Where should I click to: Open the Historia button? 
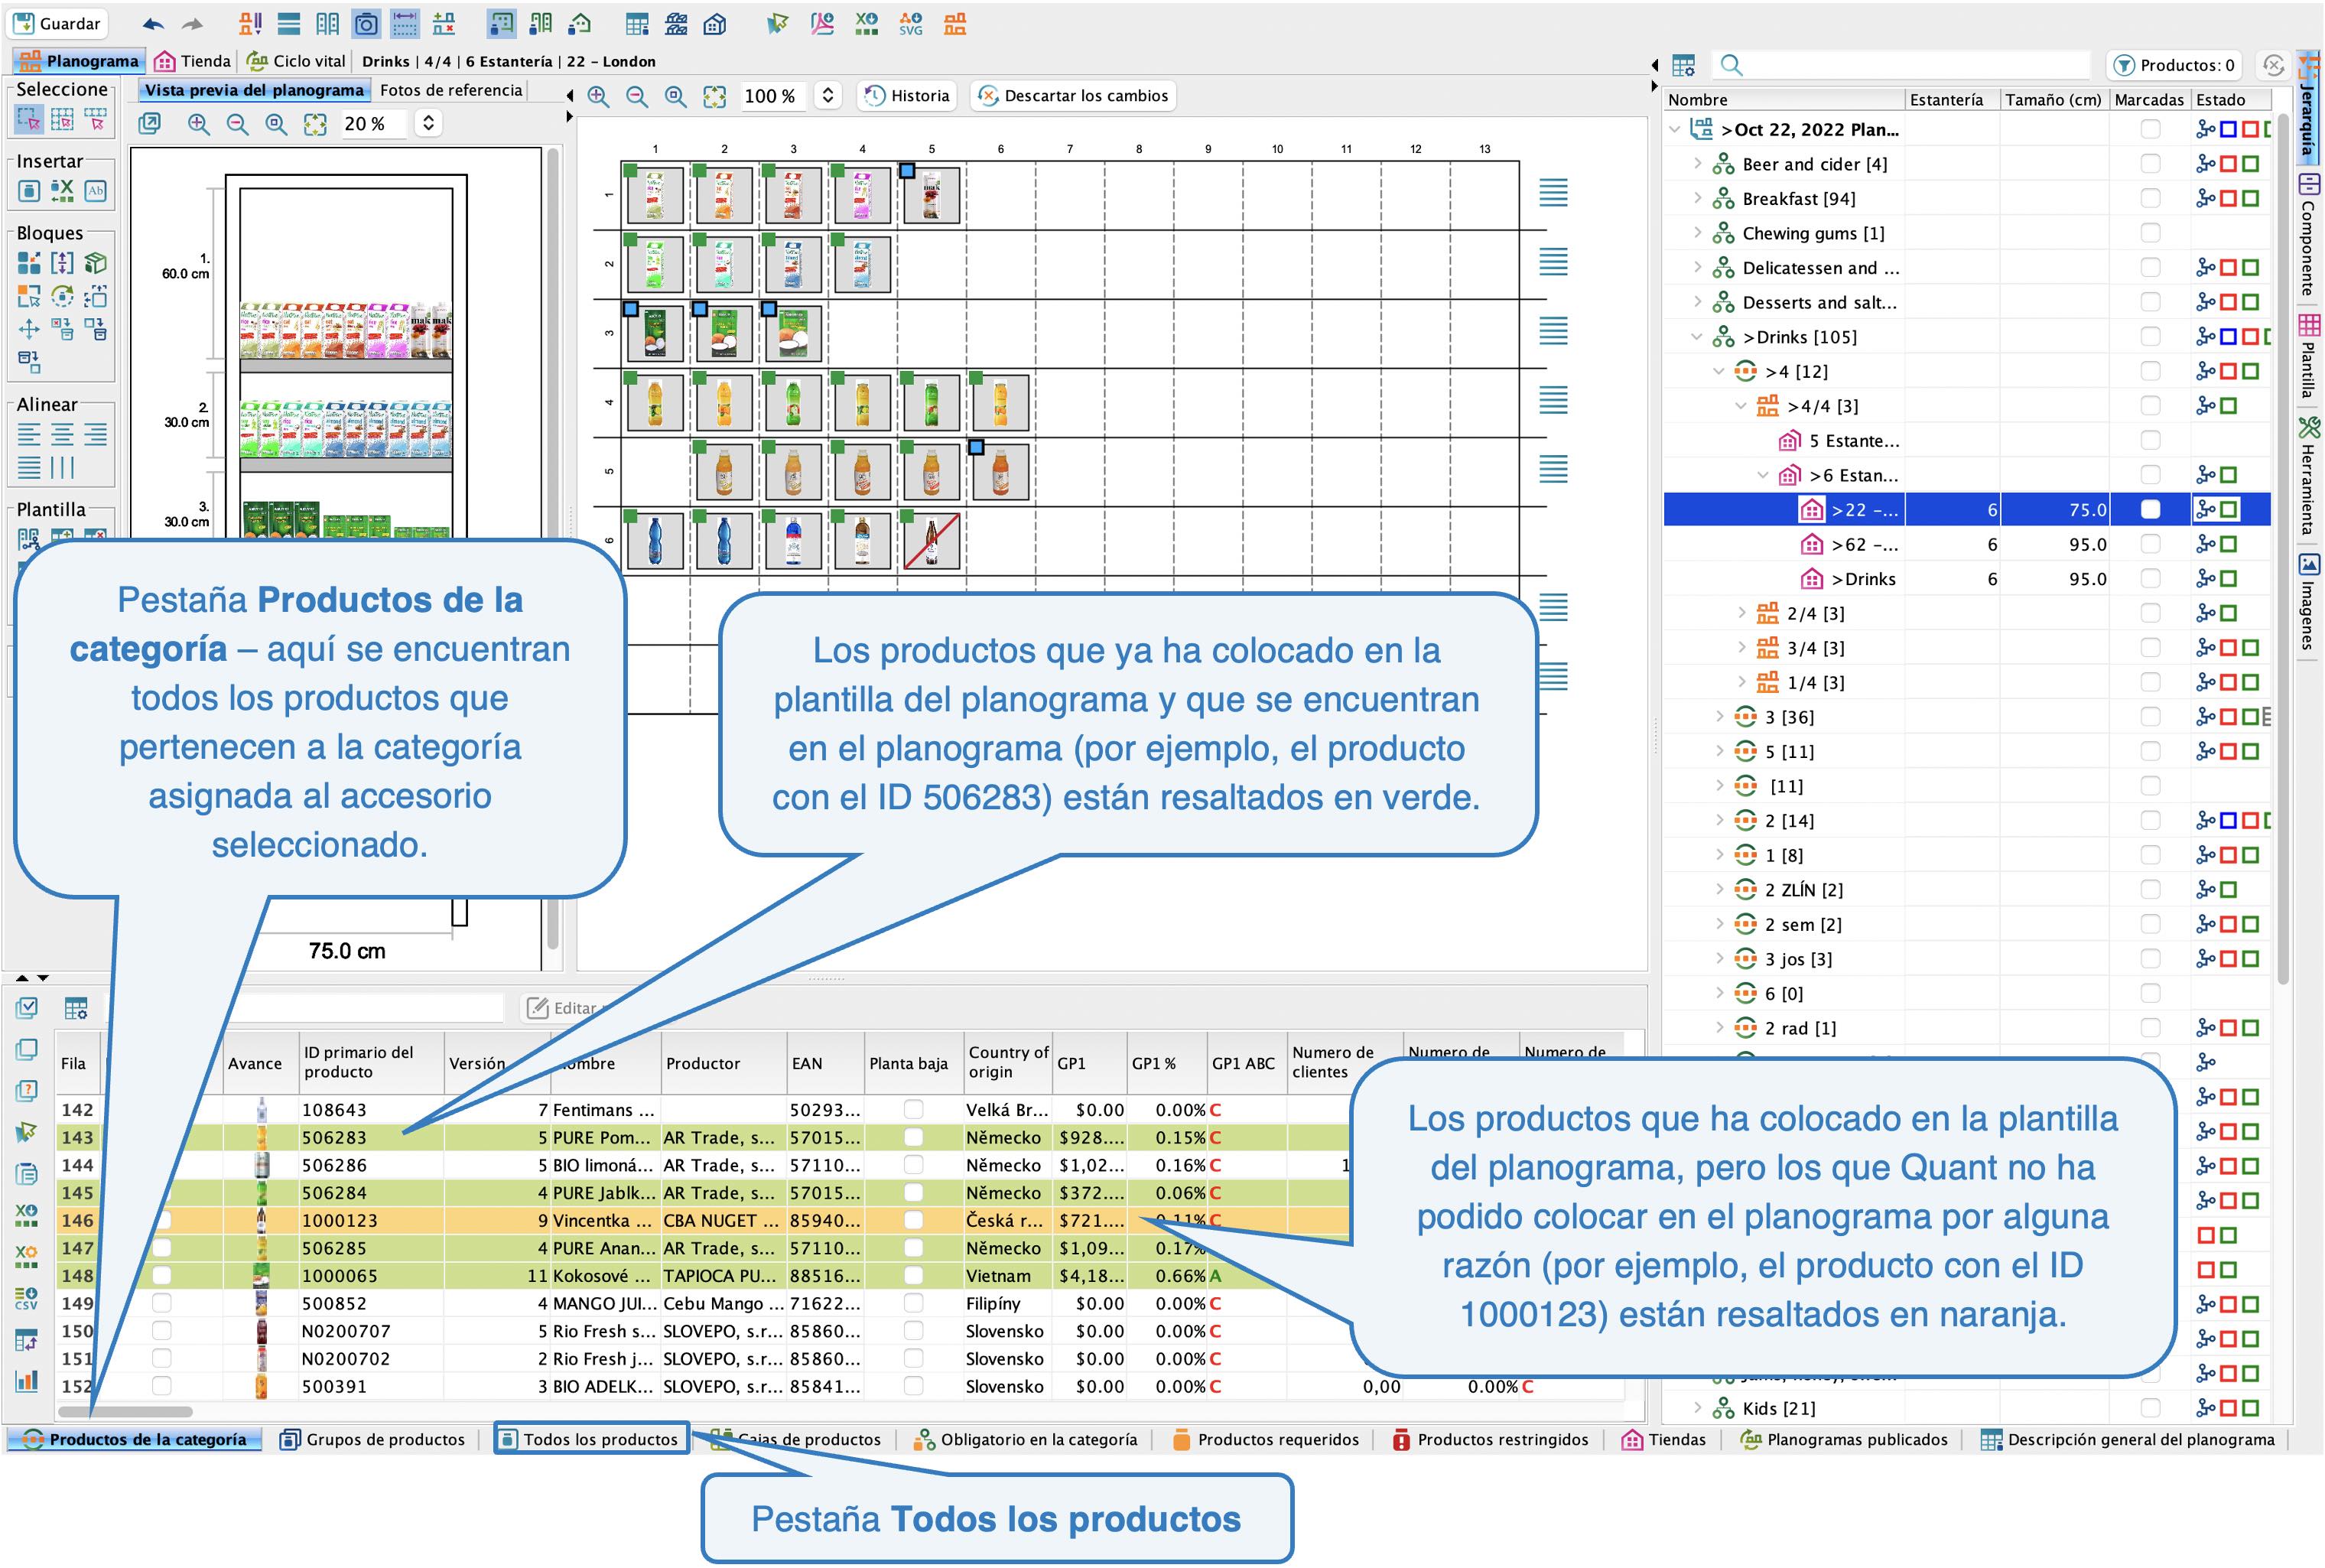907,96
